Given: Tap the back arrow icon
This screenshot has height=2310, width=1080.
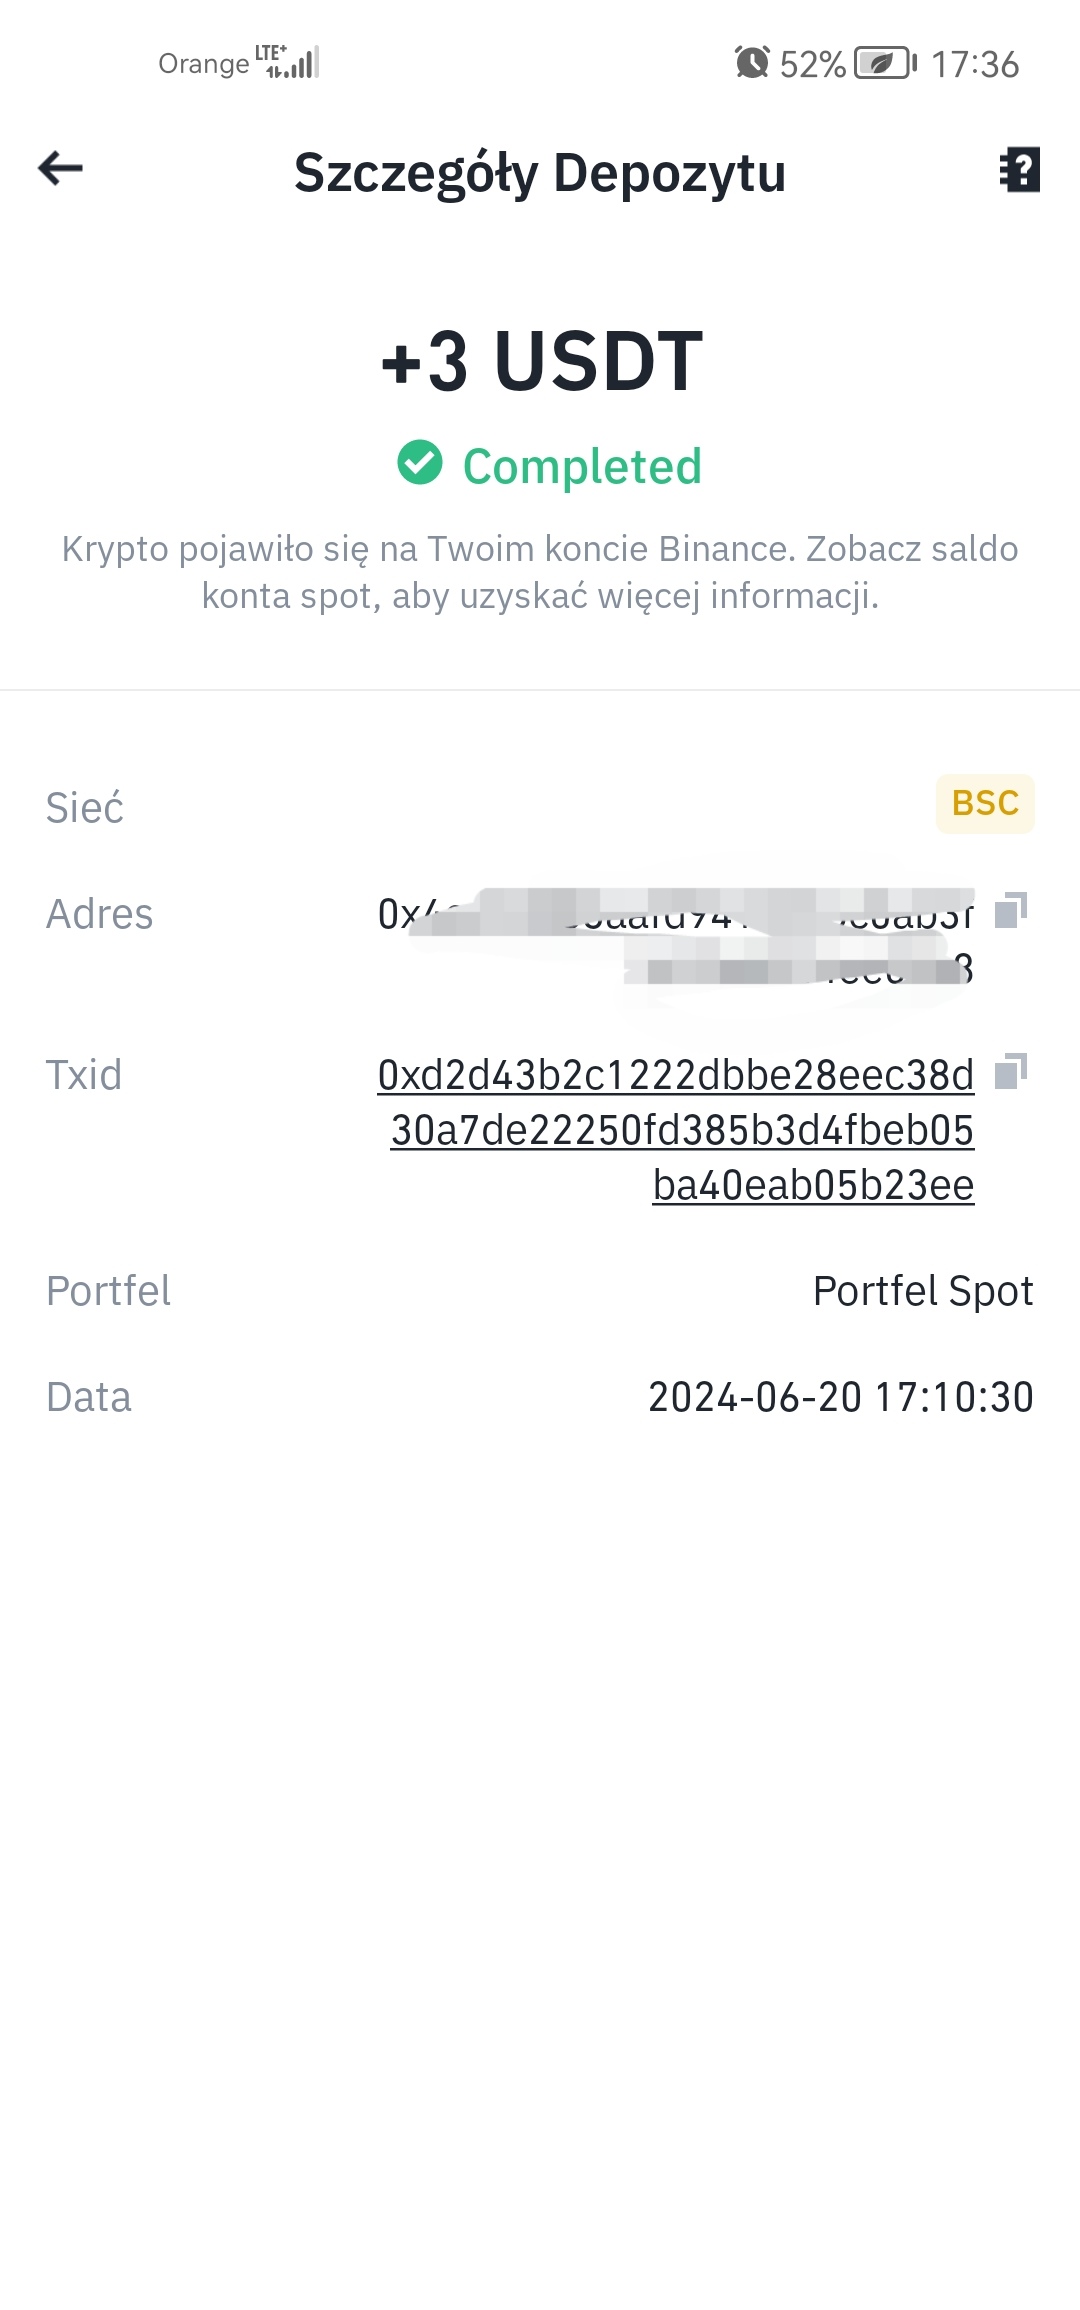Looking at the screenshot, I should point(60,168).
